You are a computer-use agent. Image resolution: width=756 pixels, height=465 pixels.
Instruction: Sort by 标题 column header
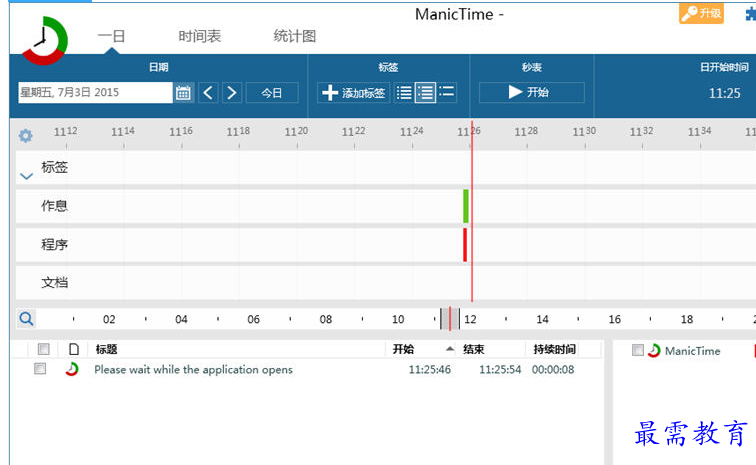tap(107, 349)
